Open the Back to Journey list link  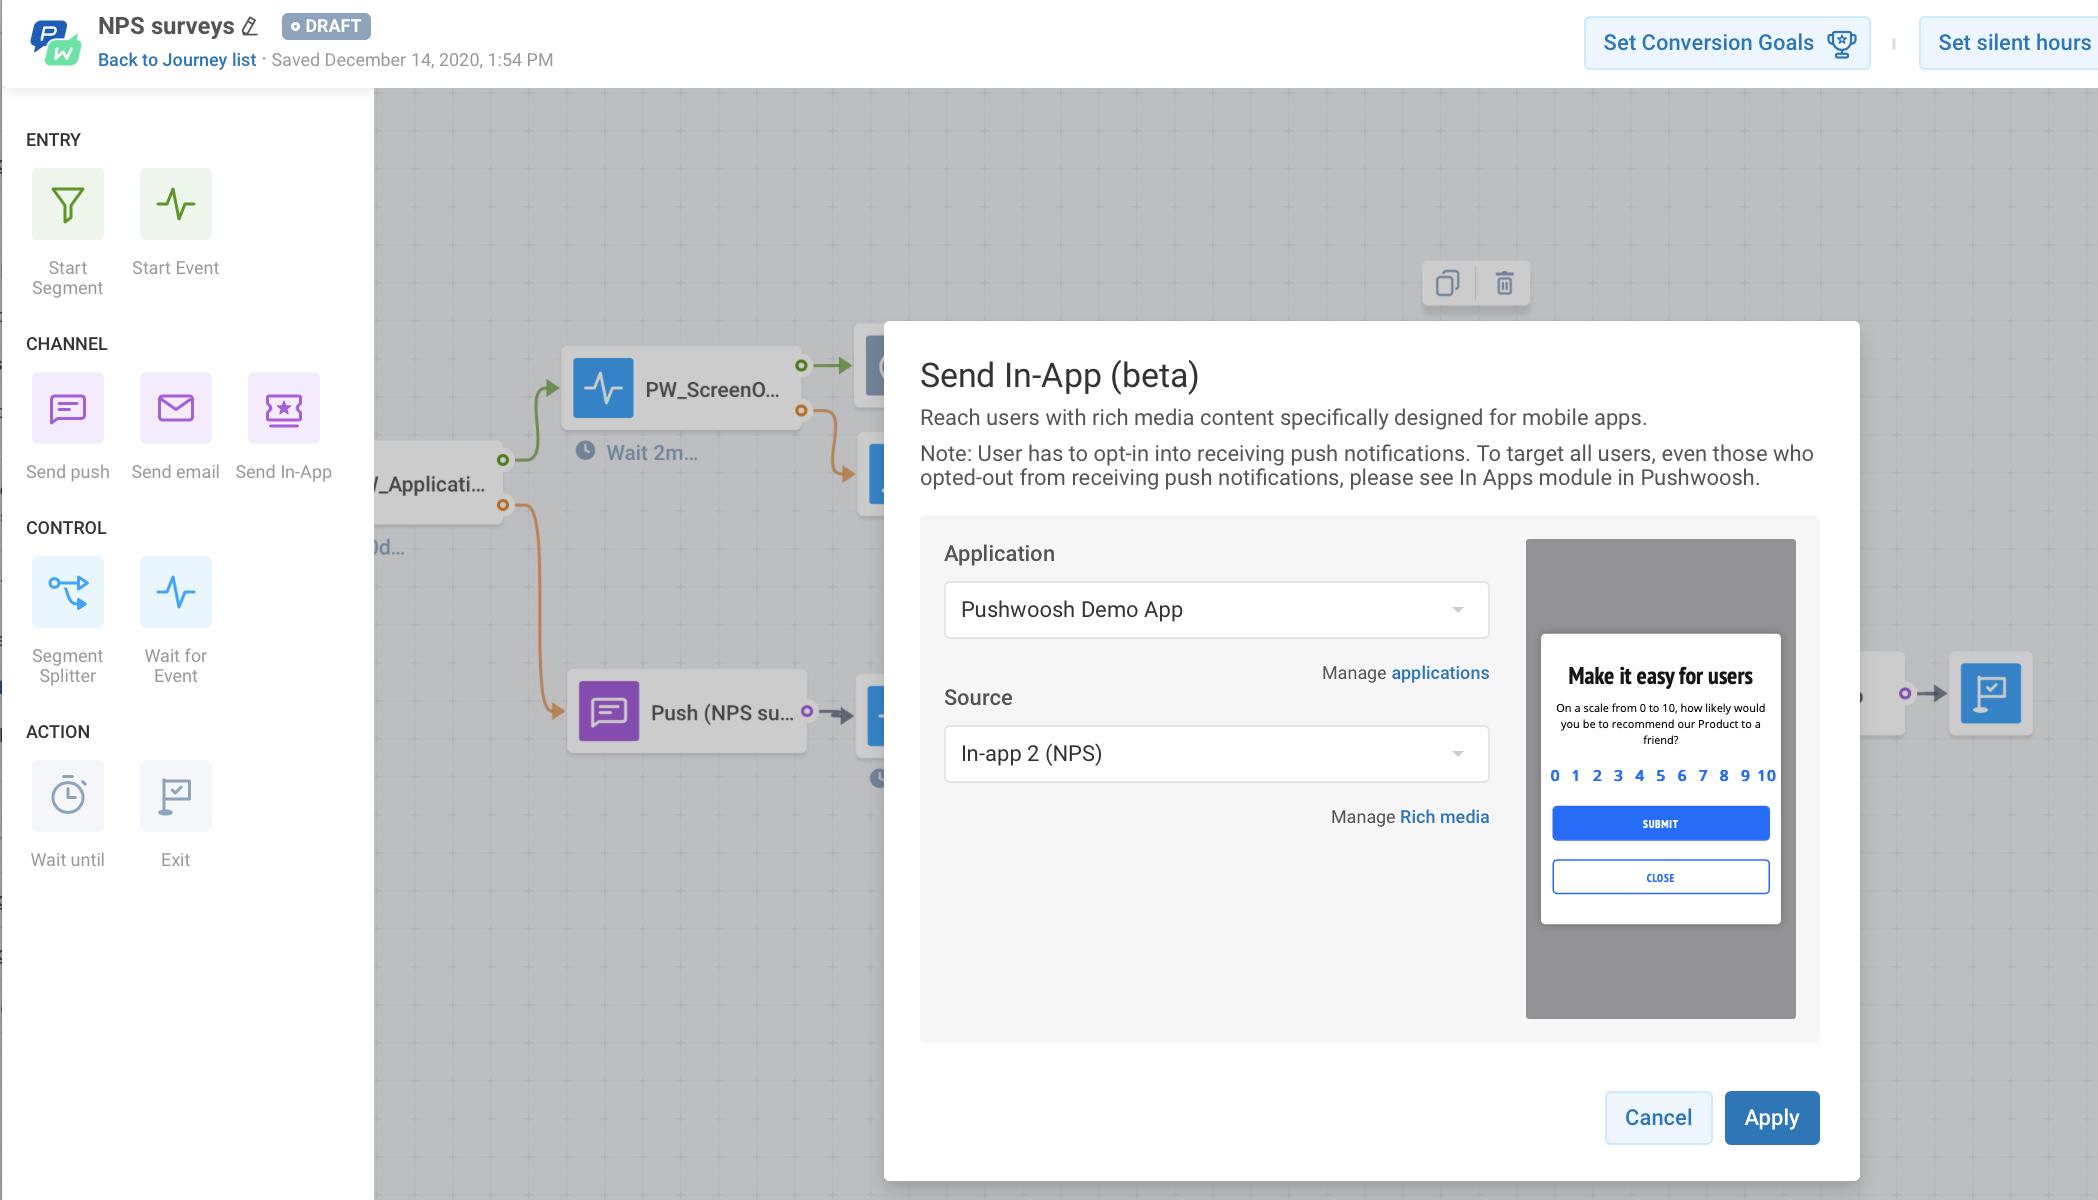pos(177,60)
